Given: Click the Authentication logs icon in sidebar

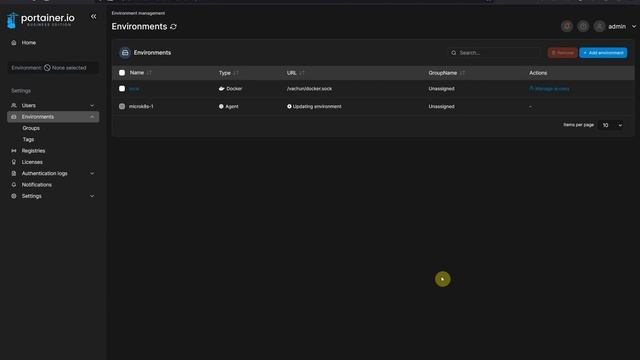Looking at the screenshot, I should coord(14,173).
